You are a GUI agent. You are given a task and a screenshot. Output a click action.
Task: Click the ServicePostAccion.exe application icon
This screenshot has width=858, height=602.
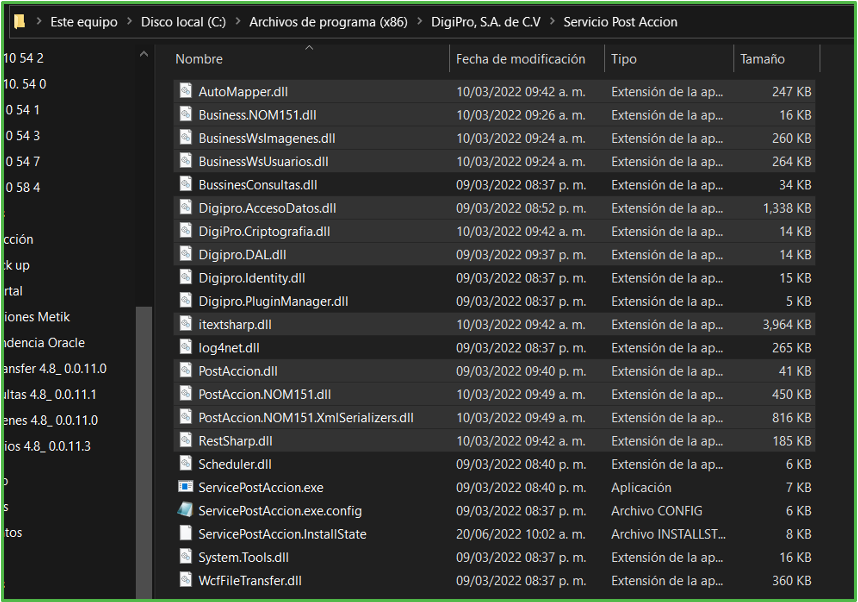(x=185, y=487)
